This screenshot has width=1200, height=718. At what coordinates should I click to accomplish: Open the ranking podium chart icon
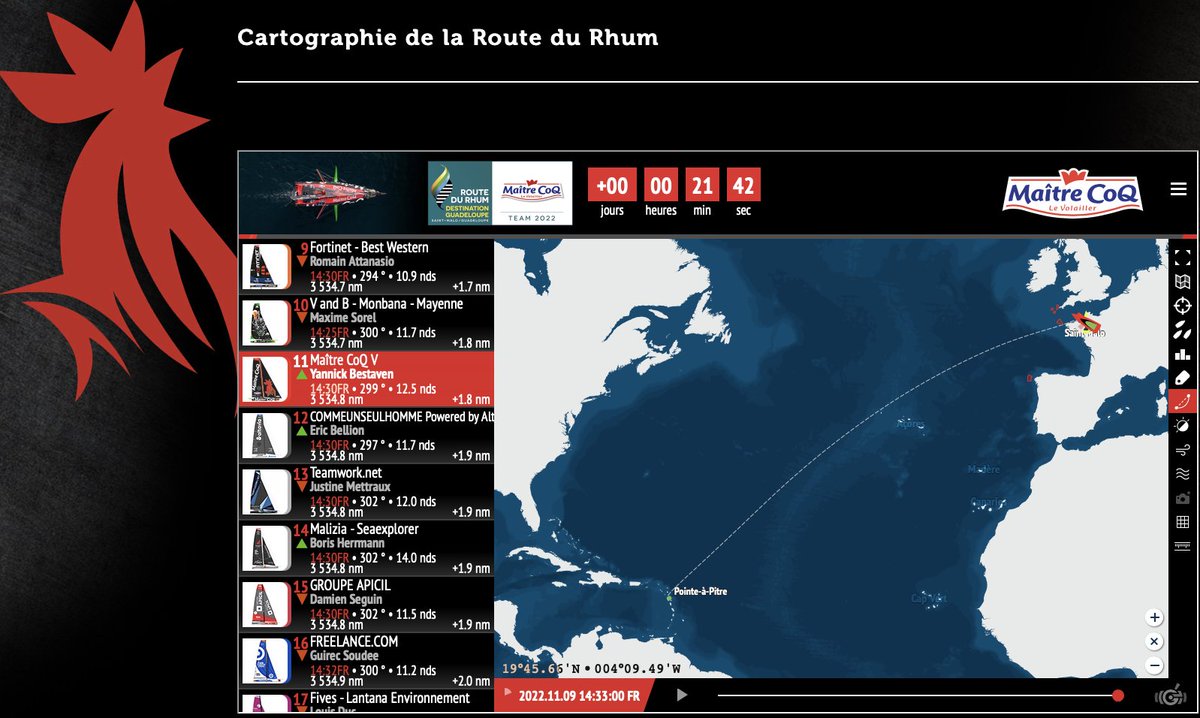point(1182,354)
